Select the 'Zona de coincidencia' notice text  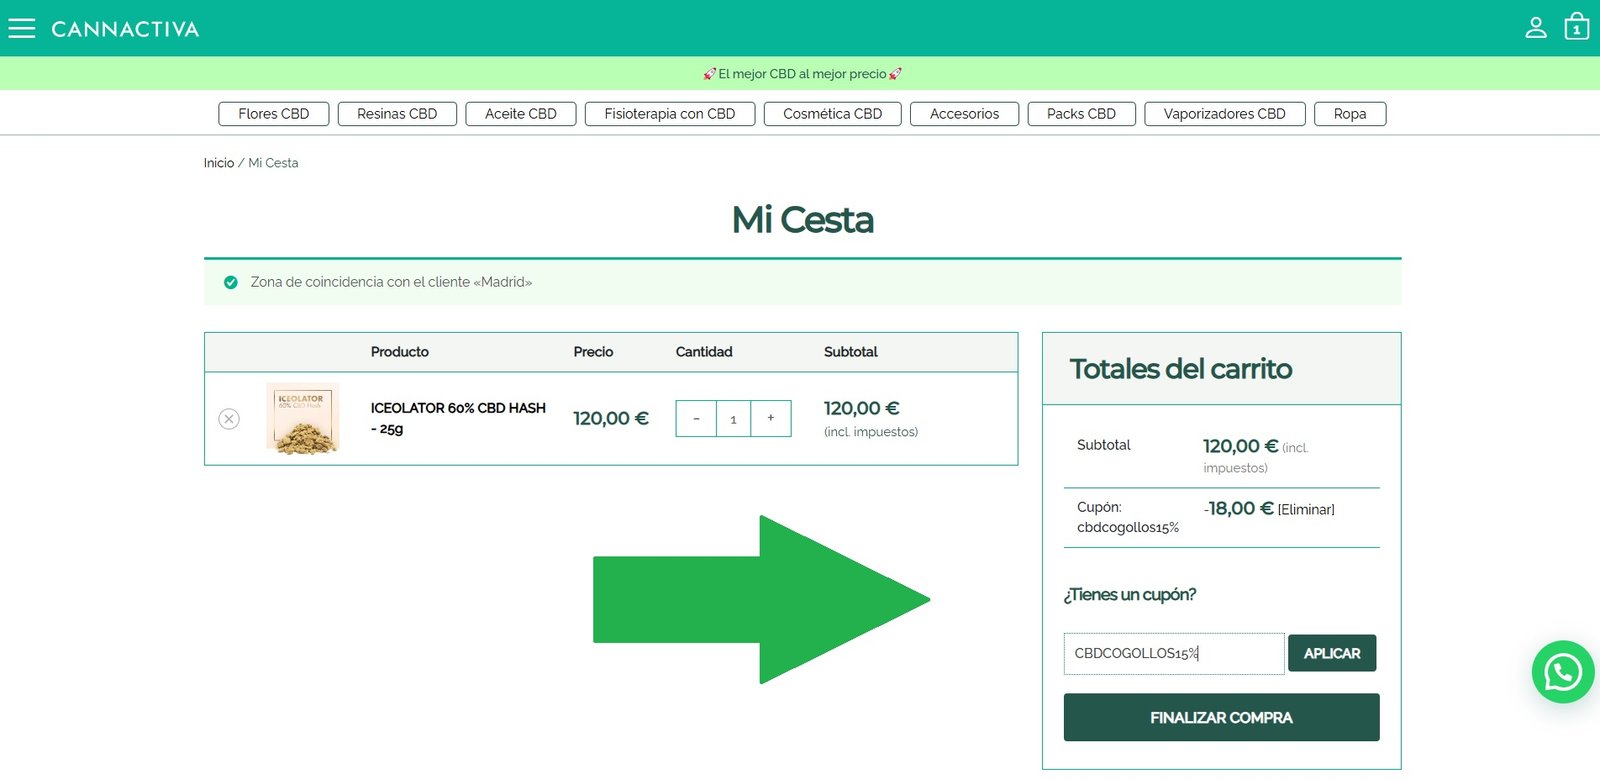391,282
